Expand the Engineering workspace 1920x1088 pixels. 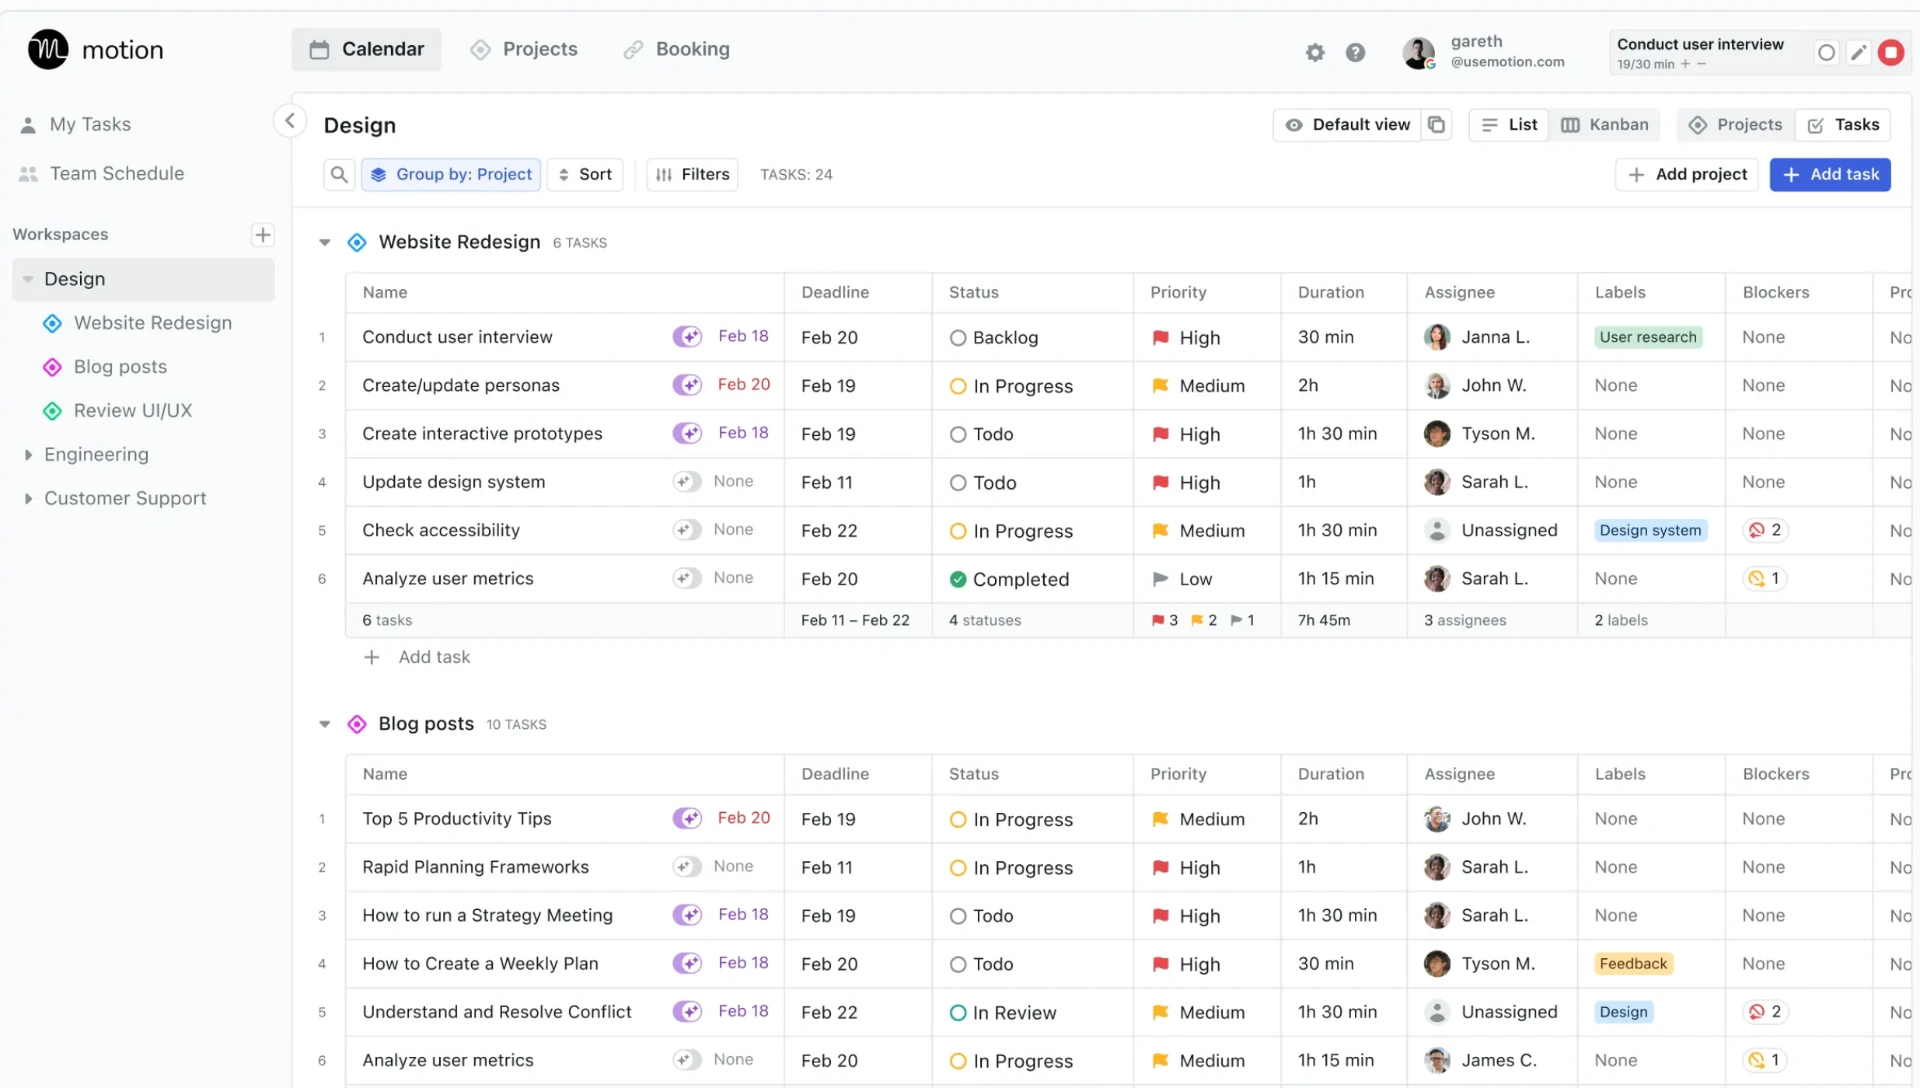click(28, 454)
